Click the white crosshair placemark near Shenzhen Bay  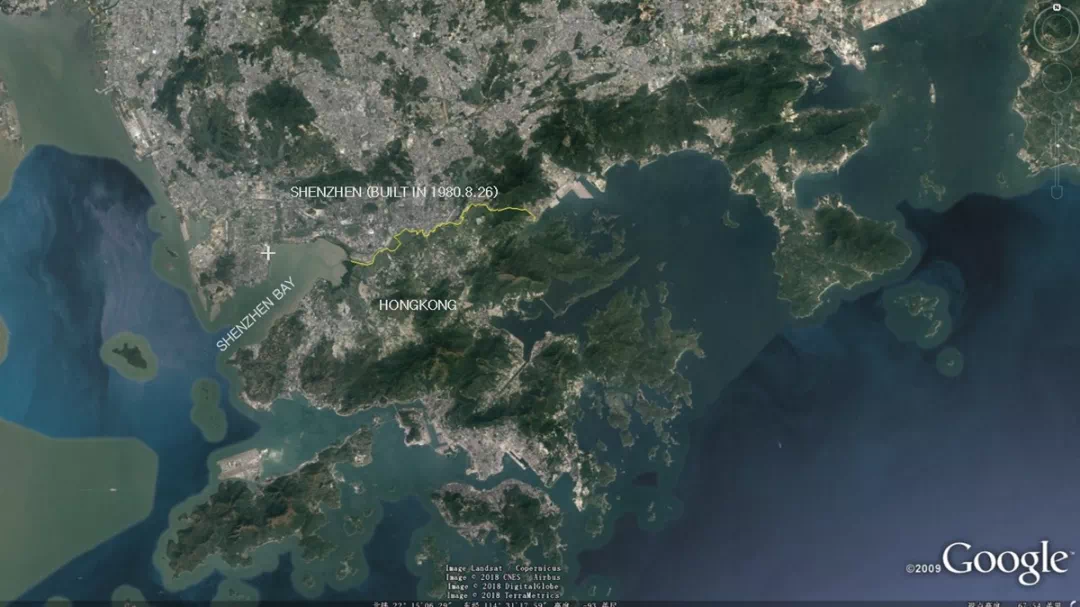[x=268, y=254]
